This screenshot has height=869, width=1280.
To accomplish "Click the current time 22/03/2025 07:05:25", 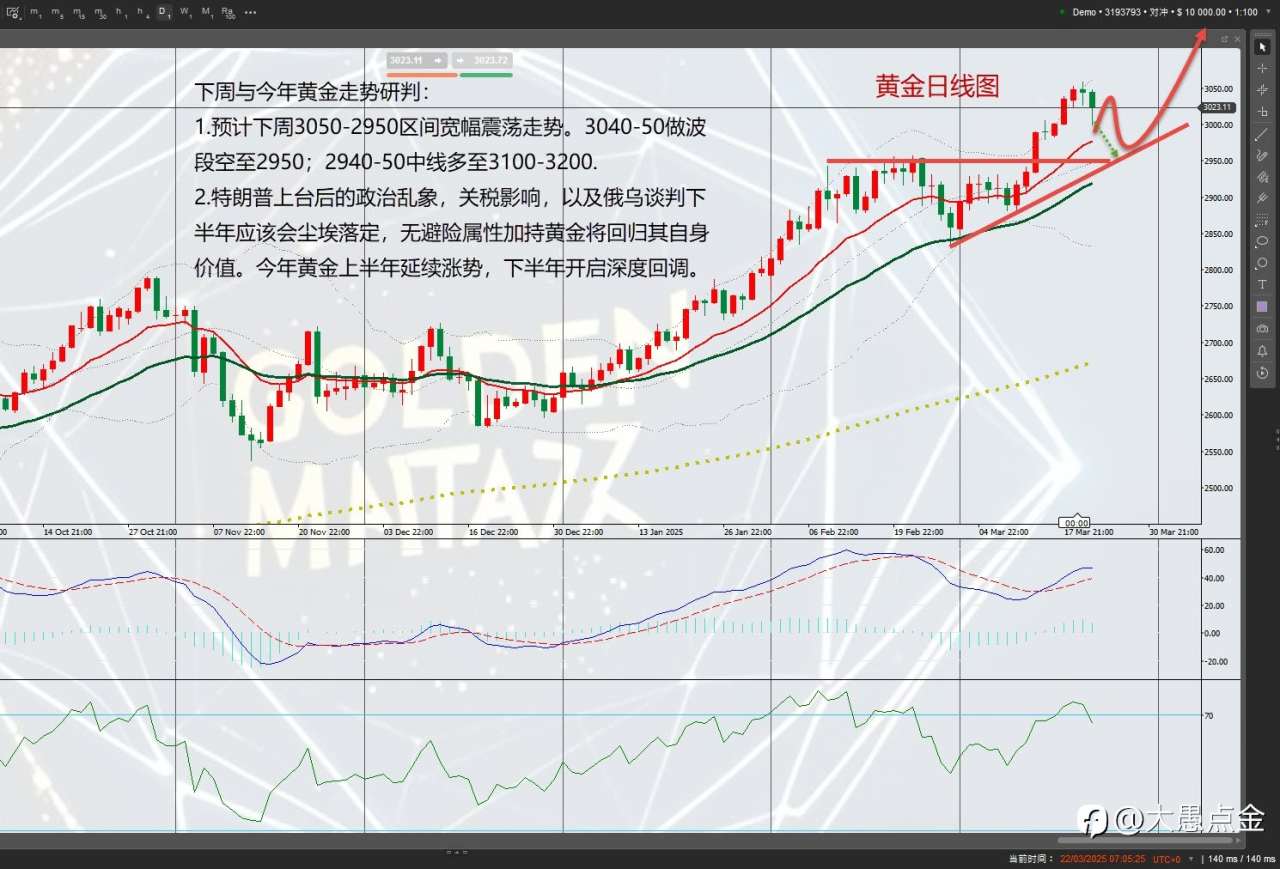I will coord(1102,859).
